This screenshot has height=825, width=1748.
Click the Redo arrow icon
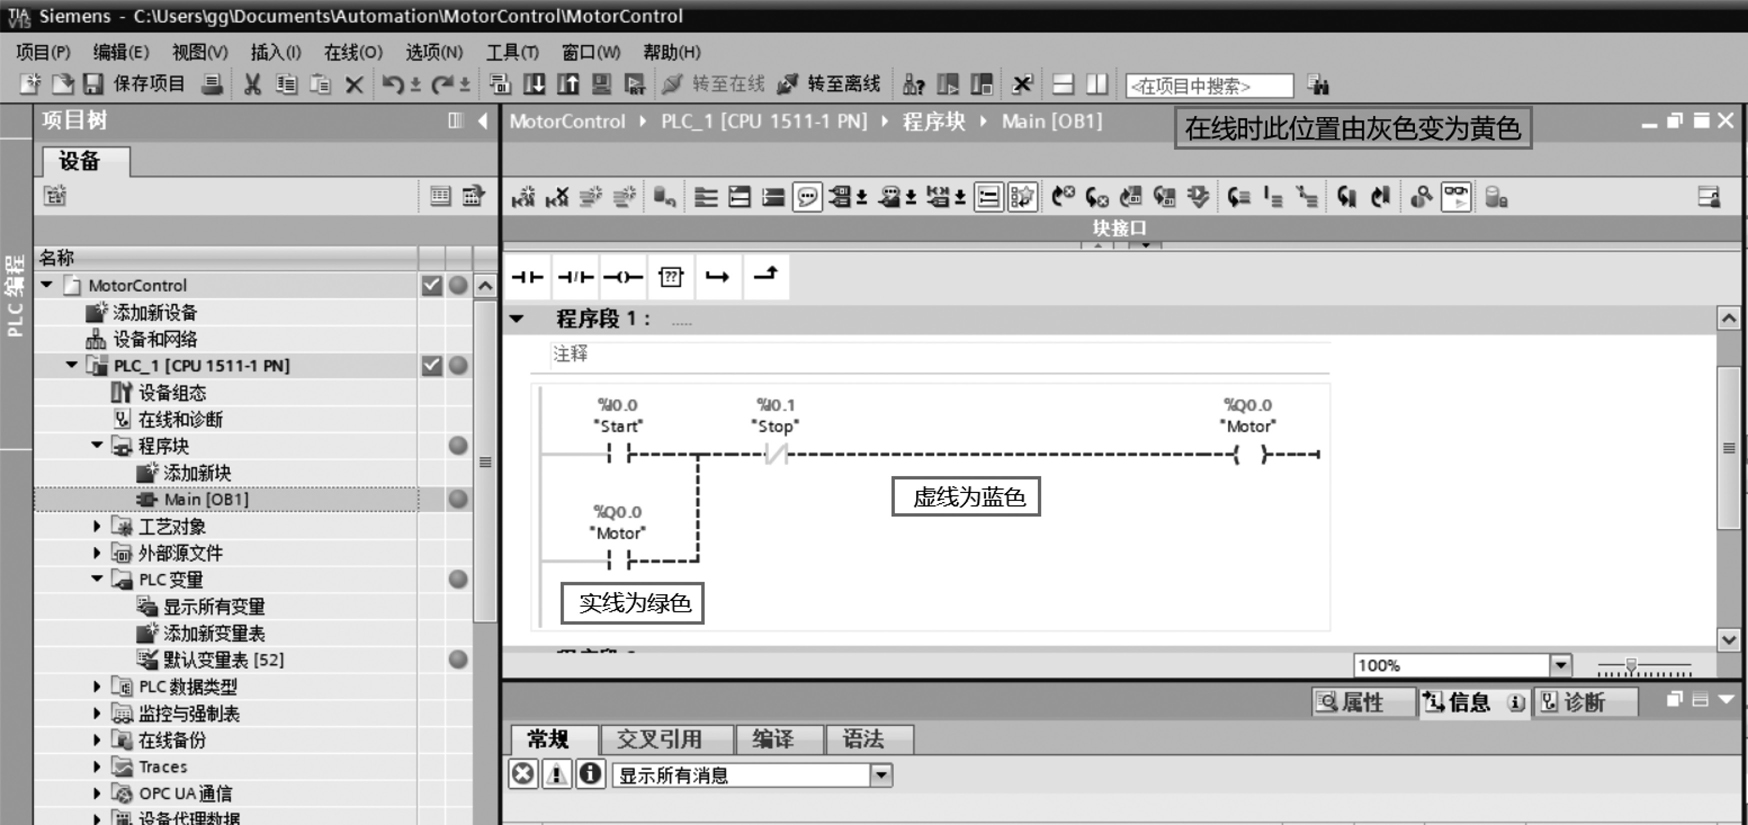pyautogui.click(x=442, y=85)
